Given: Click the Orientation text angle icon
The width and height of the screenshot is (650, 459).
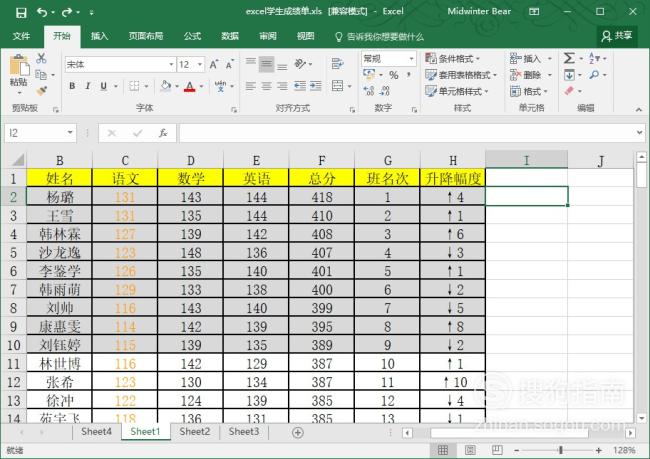Looking at the screenshot, I should point(300,64).
